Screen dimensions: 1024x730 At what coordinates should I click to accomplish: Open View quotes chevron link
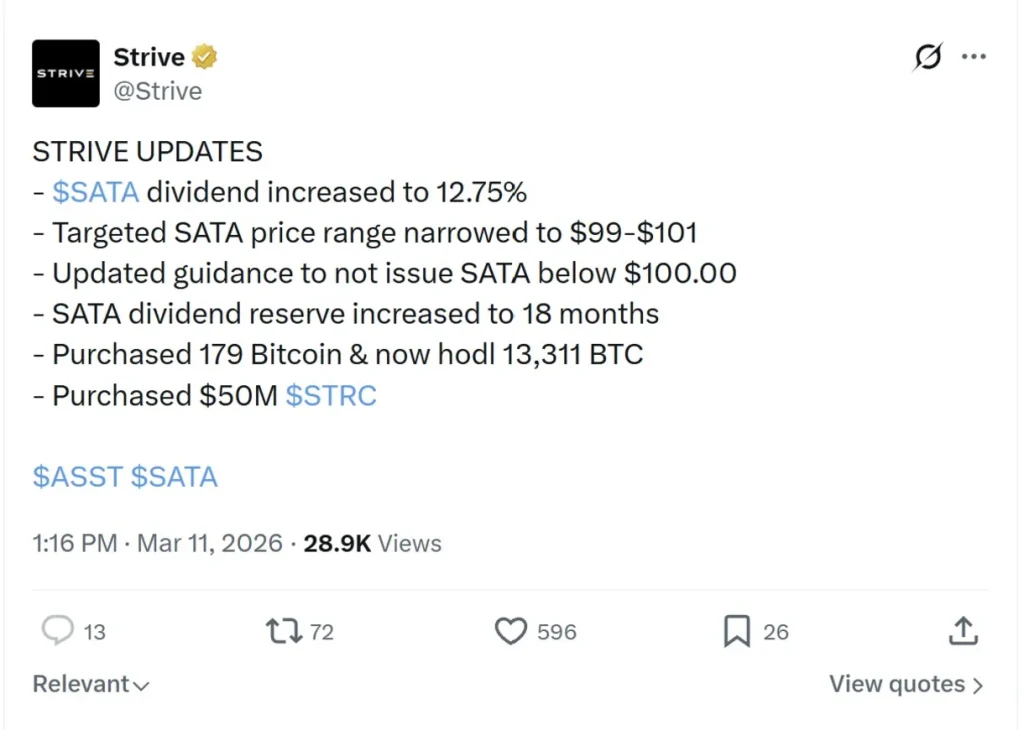pyautogui.click(x=906, y=685)
